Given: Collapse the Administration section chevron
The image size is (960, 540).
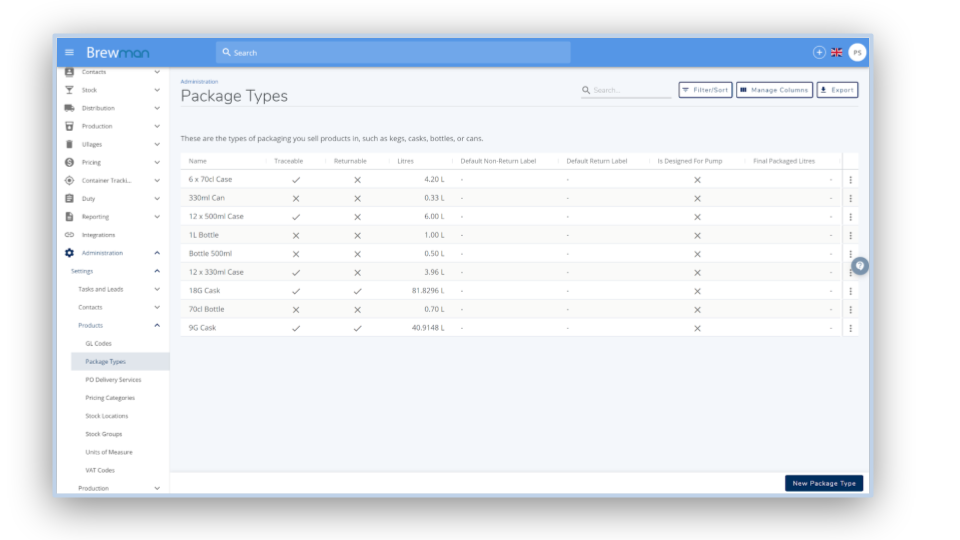Looking at the screenshot, I should (157, 253).
